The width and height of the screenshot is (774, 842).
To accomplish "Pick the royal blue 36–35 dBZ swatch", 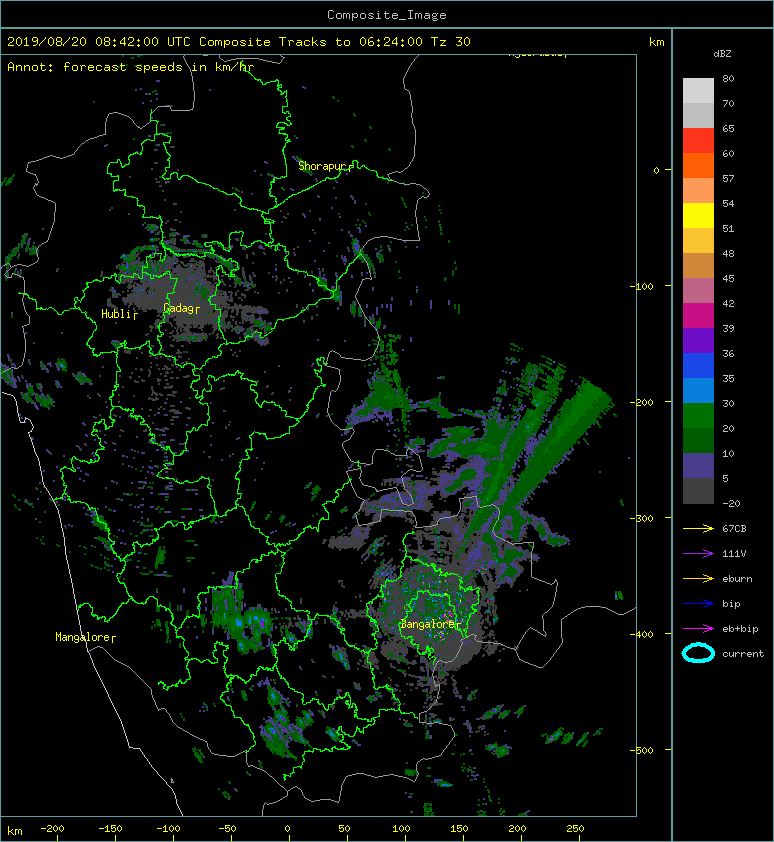I will tap(698, 365).
